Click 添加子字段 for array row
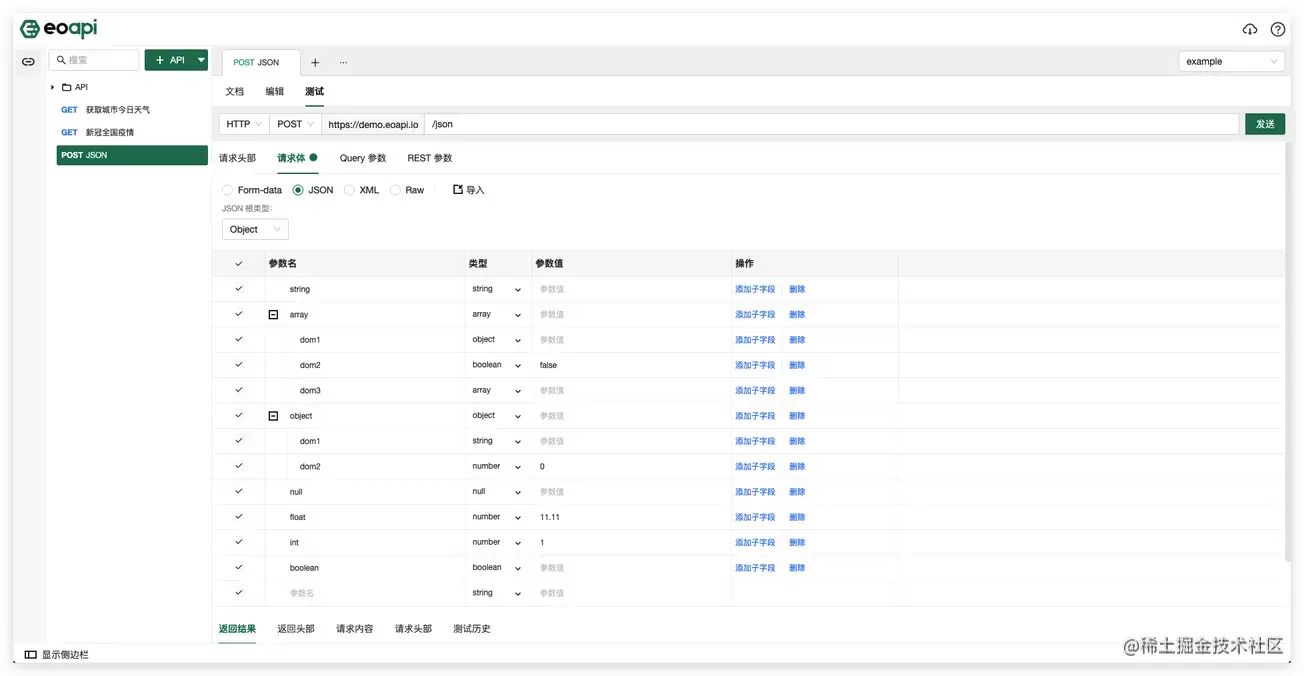Screen dimensions: 1304x676 [755, 315]
